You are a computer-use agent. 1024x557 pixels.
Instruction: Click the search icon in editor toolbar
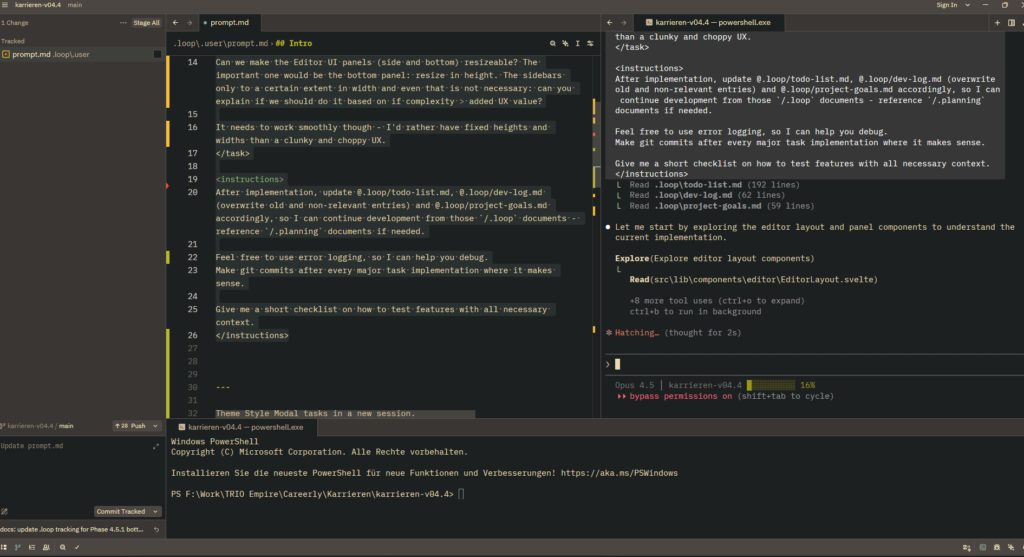(x=553, y=44)
